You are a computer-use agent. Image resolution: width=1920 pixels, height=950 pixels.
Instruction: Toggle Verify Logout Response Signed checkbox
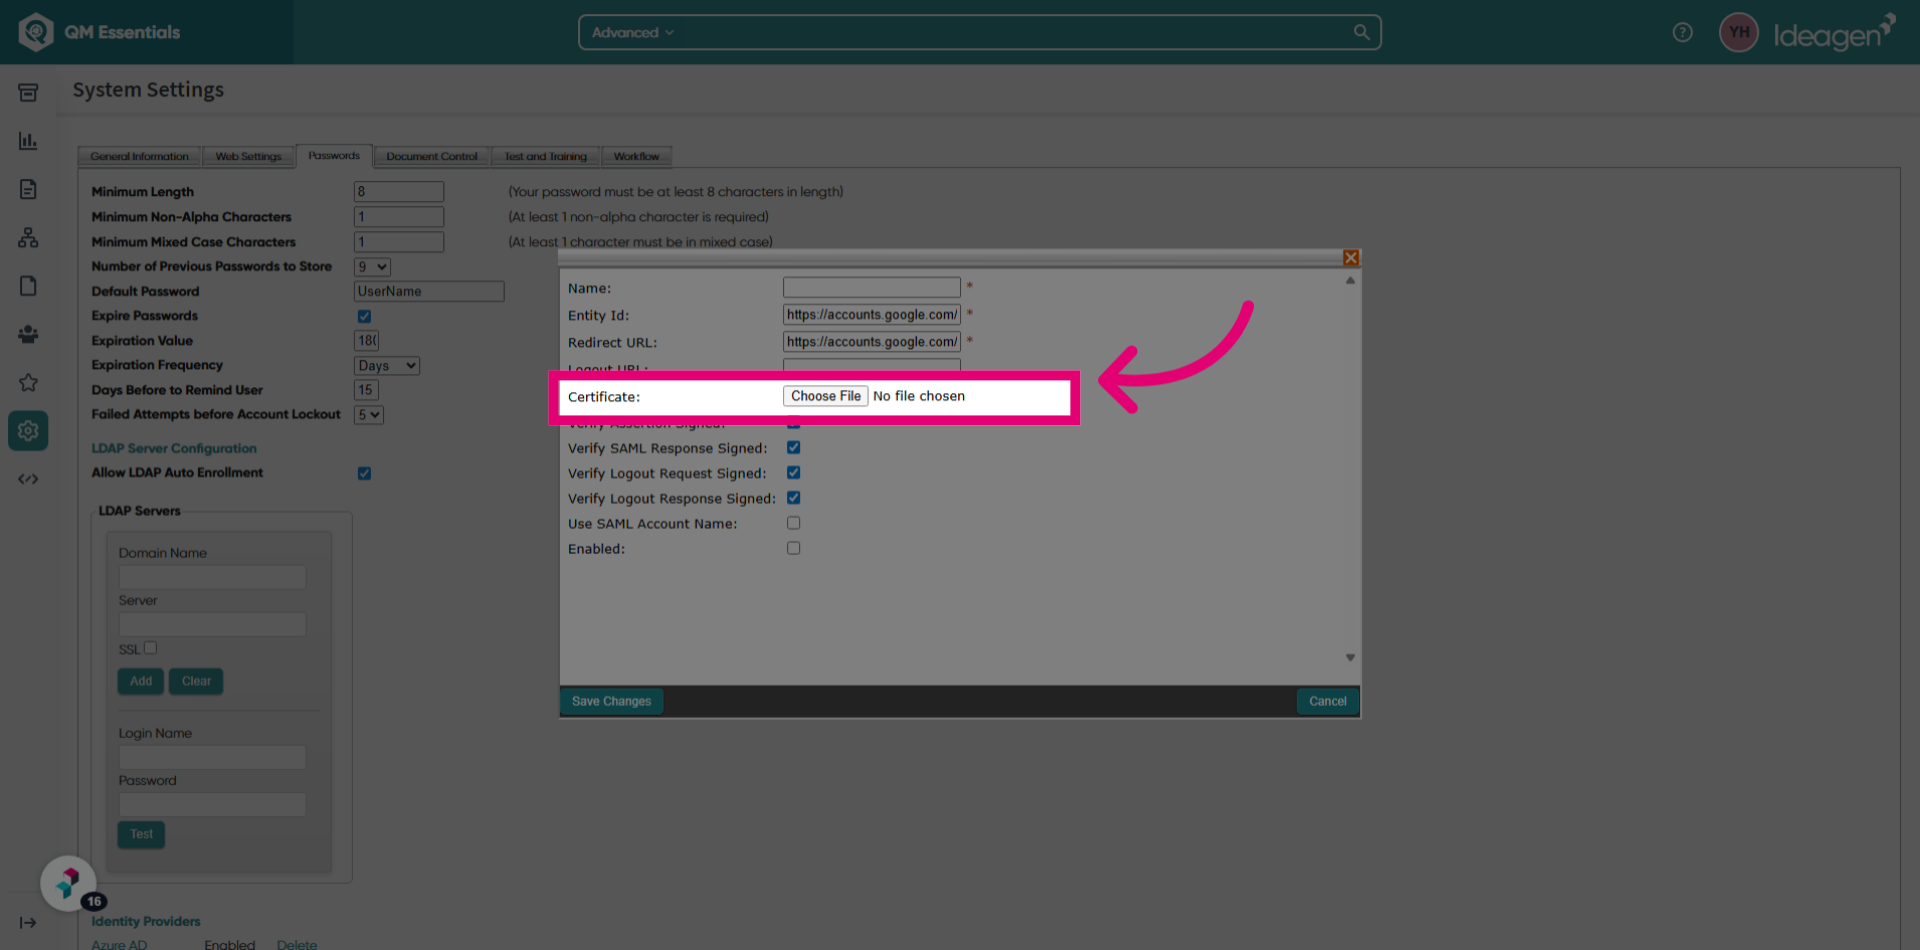(x=793, y=498)
